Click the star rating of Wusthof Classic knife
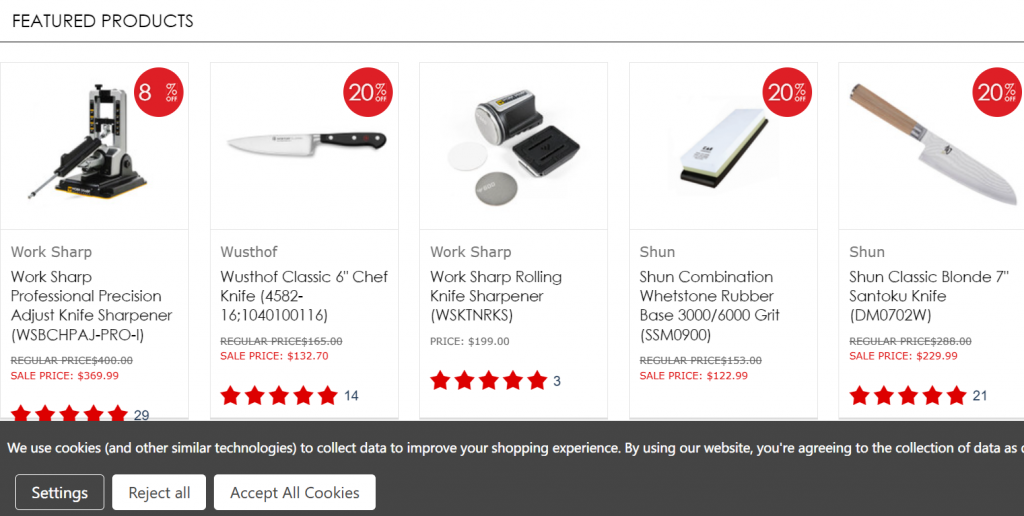This screenshot has height=516, width=1024. [279, 395]
